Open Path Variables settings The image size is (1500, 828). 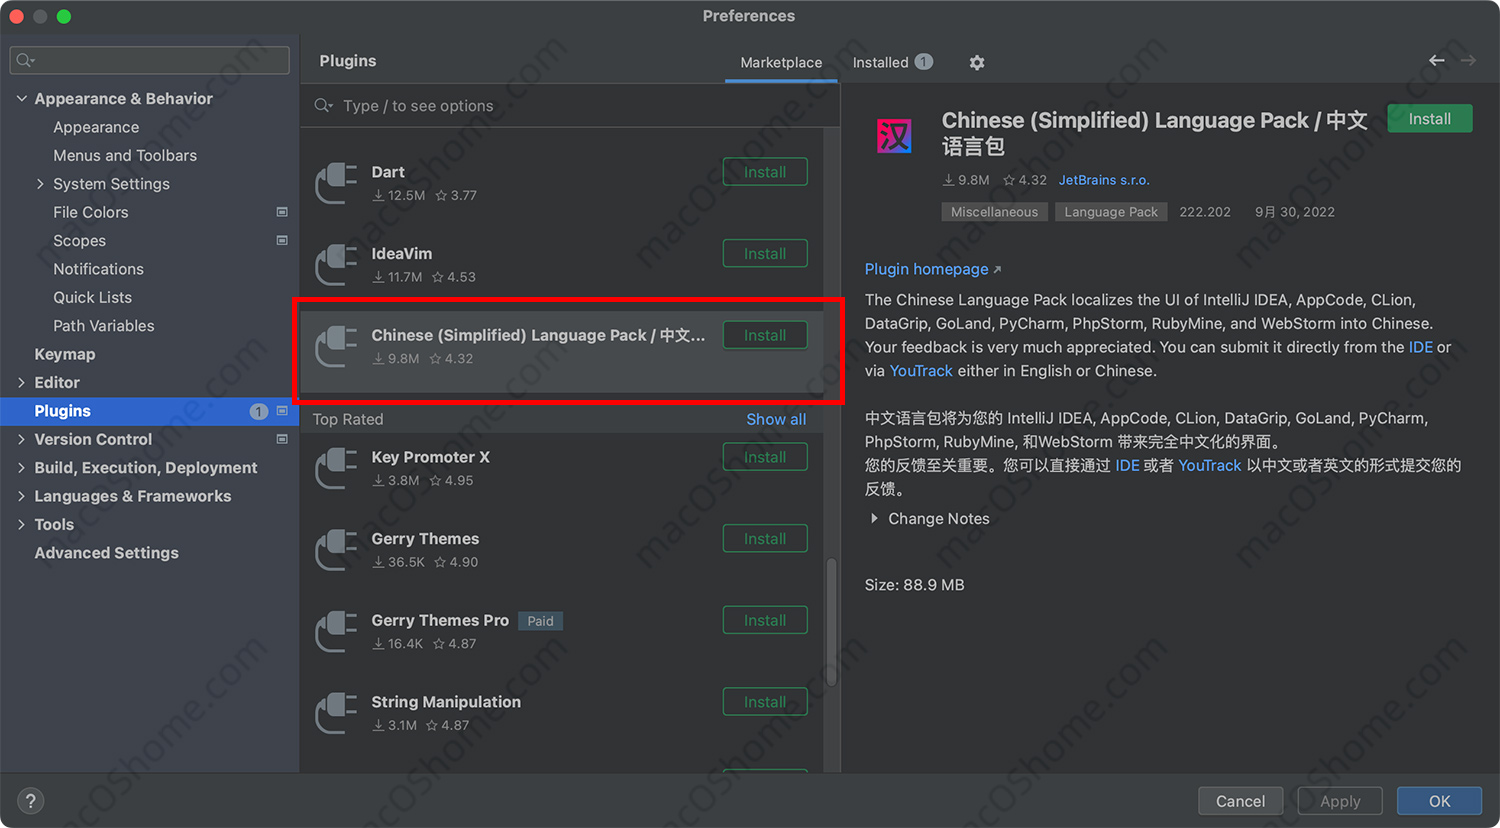click(x=104, y=326)
